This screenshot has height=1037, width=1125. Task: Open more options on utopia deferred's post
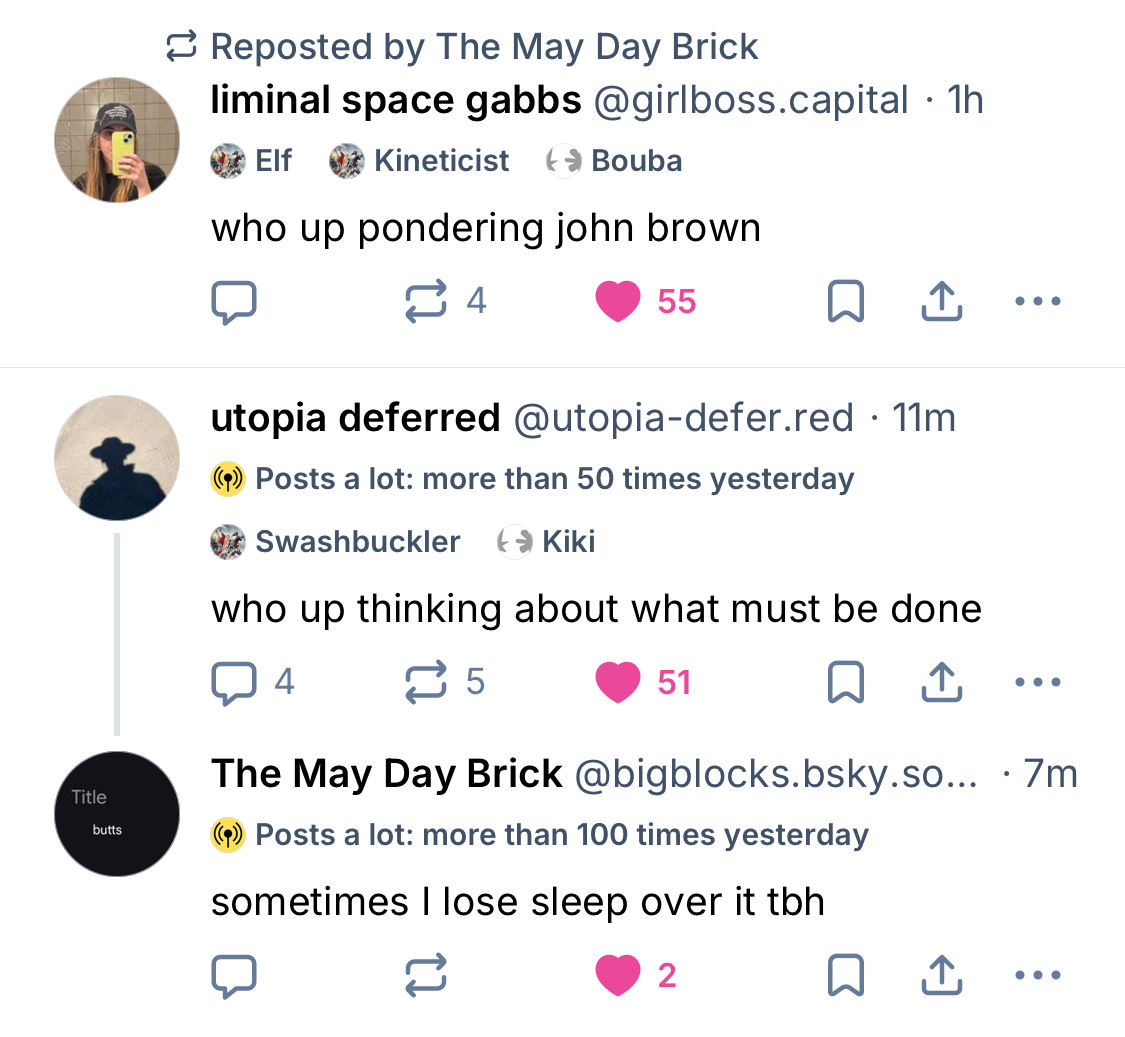pyautogui.click(x=1037, y=682)
